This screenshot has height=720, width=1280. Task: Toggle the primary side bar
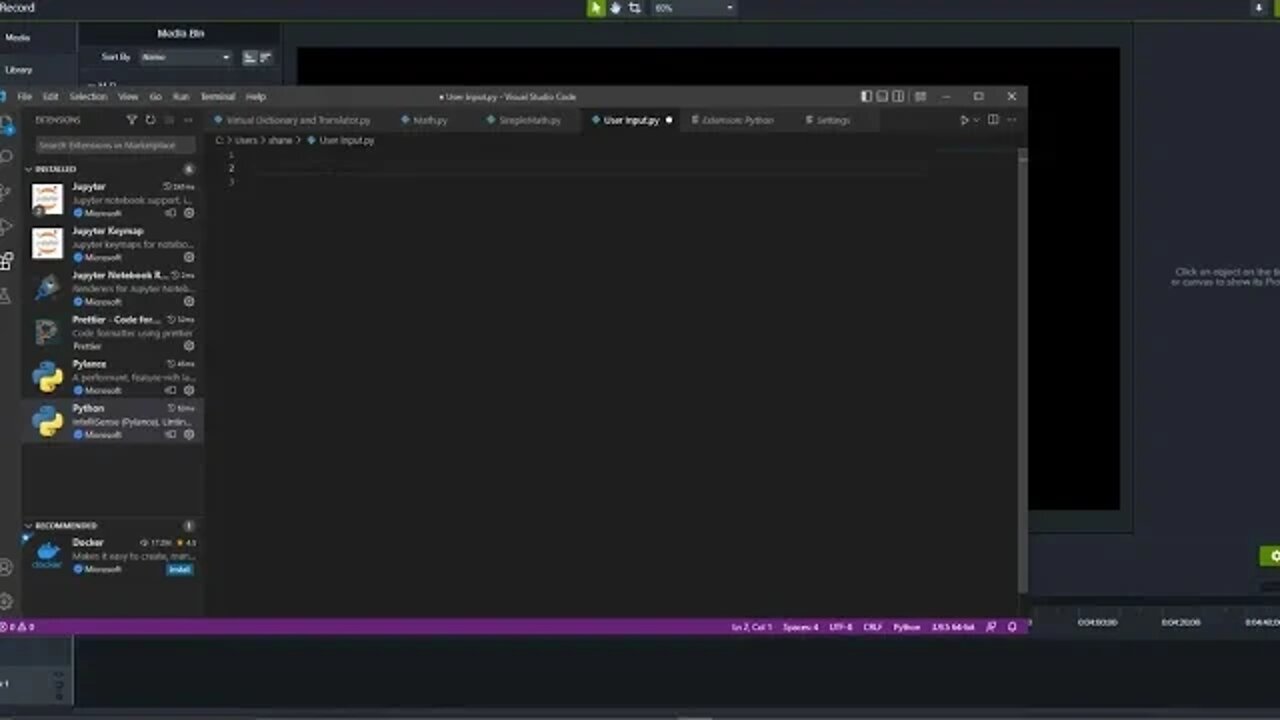click(866, 97)
